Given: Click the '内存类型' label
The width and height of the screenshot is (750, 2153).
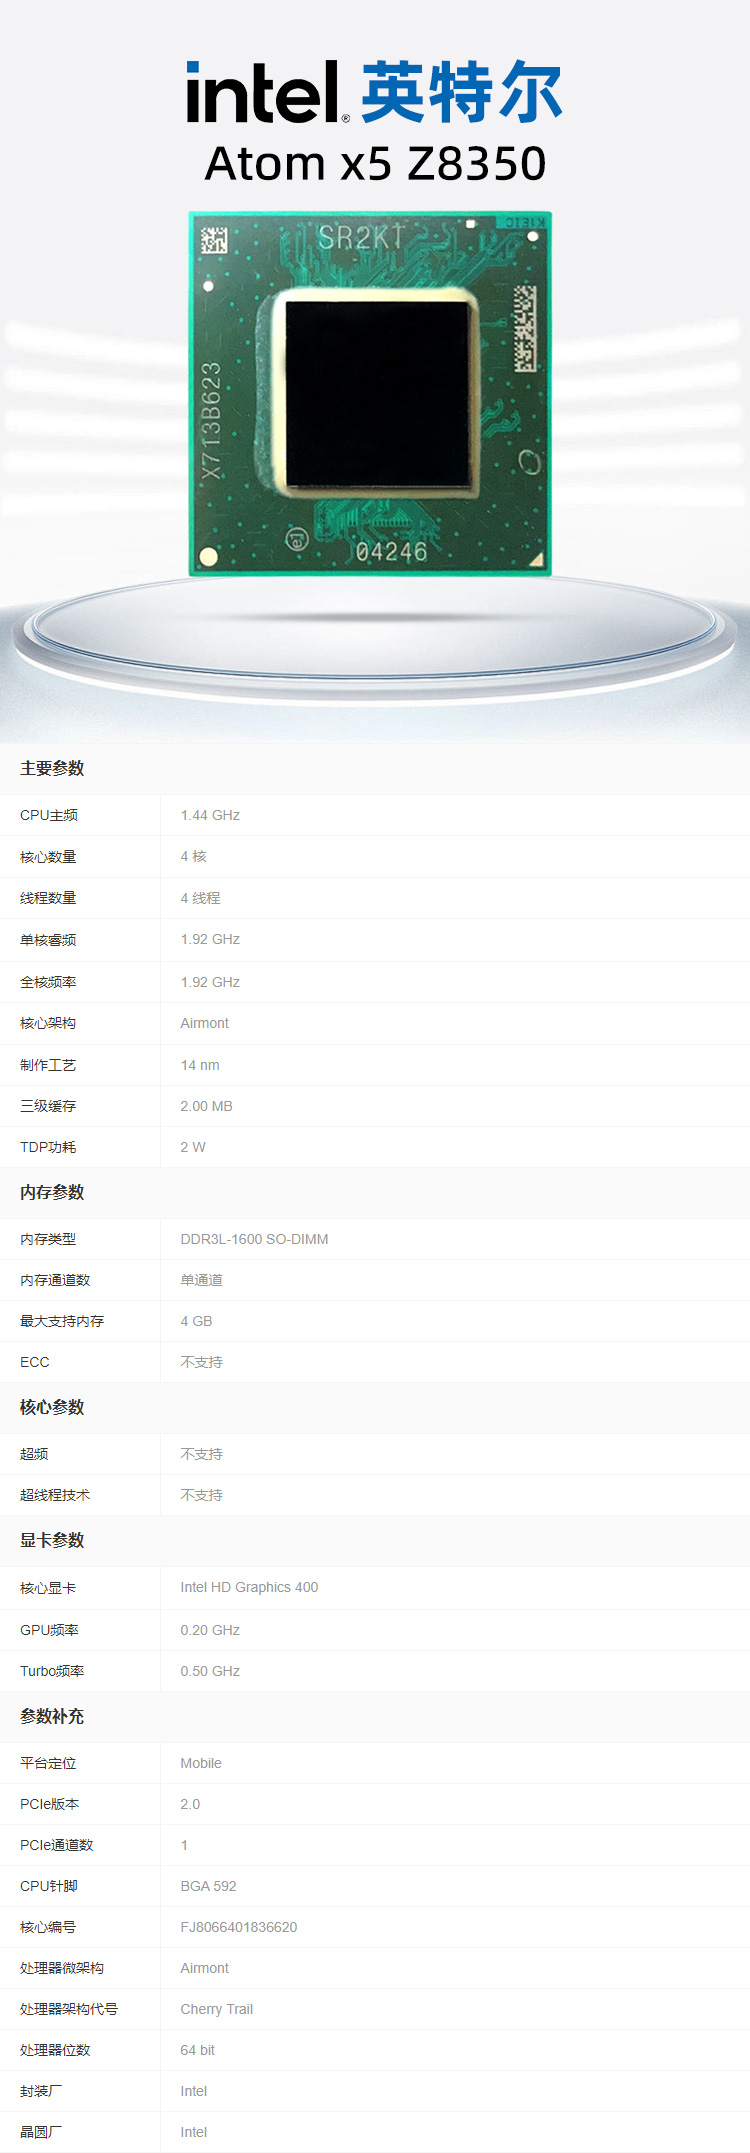Looking at the screenshot, I should 48,1239.
